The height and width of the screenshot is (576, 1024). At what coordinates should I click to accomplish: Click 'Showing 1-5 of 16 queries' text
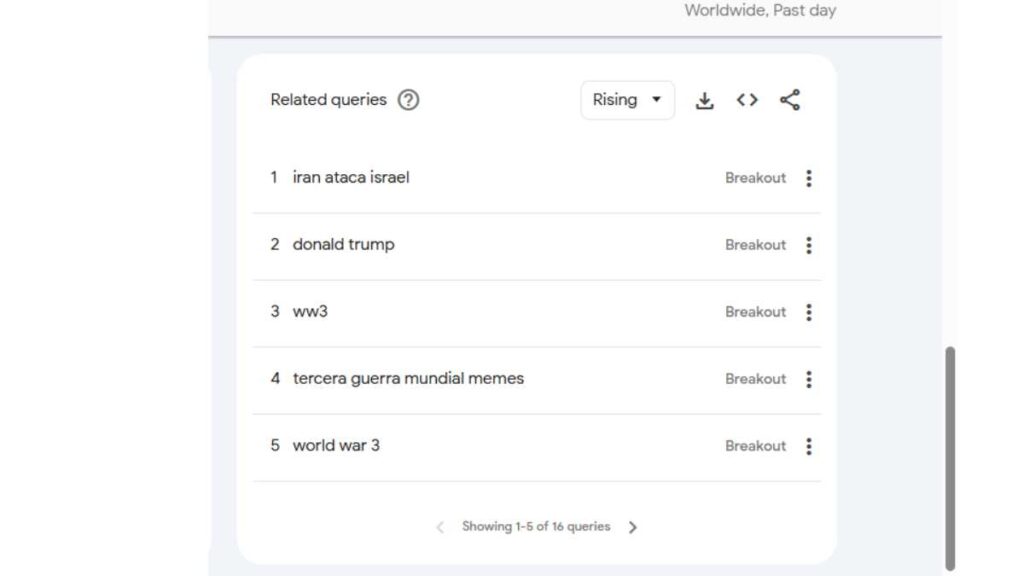tap(537, 526)
